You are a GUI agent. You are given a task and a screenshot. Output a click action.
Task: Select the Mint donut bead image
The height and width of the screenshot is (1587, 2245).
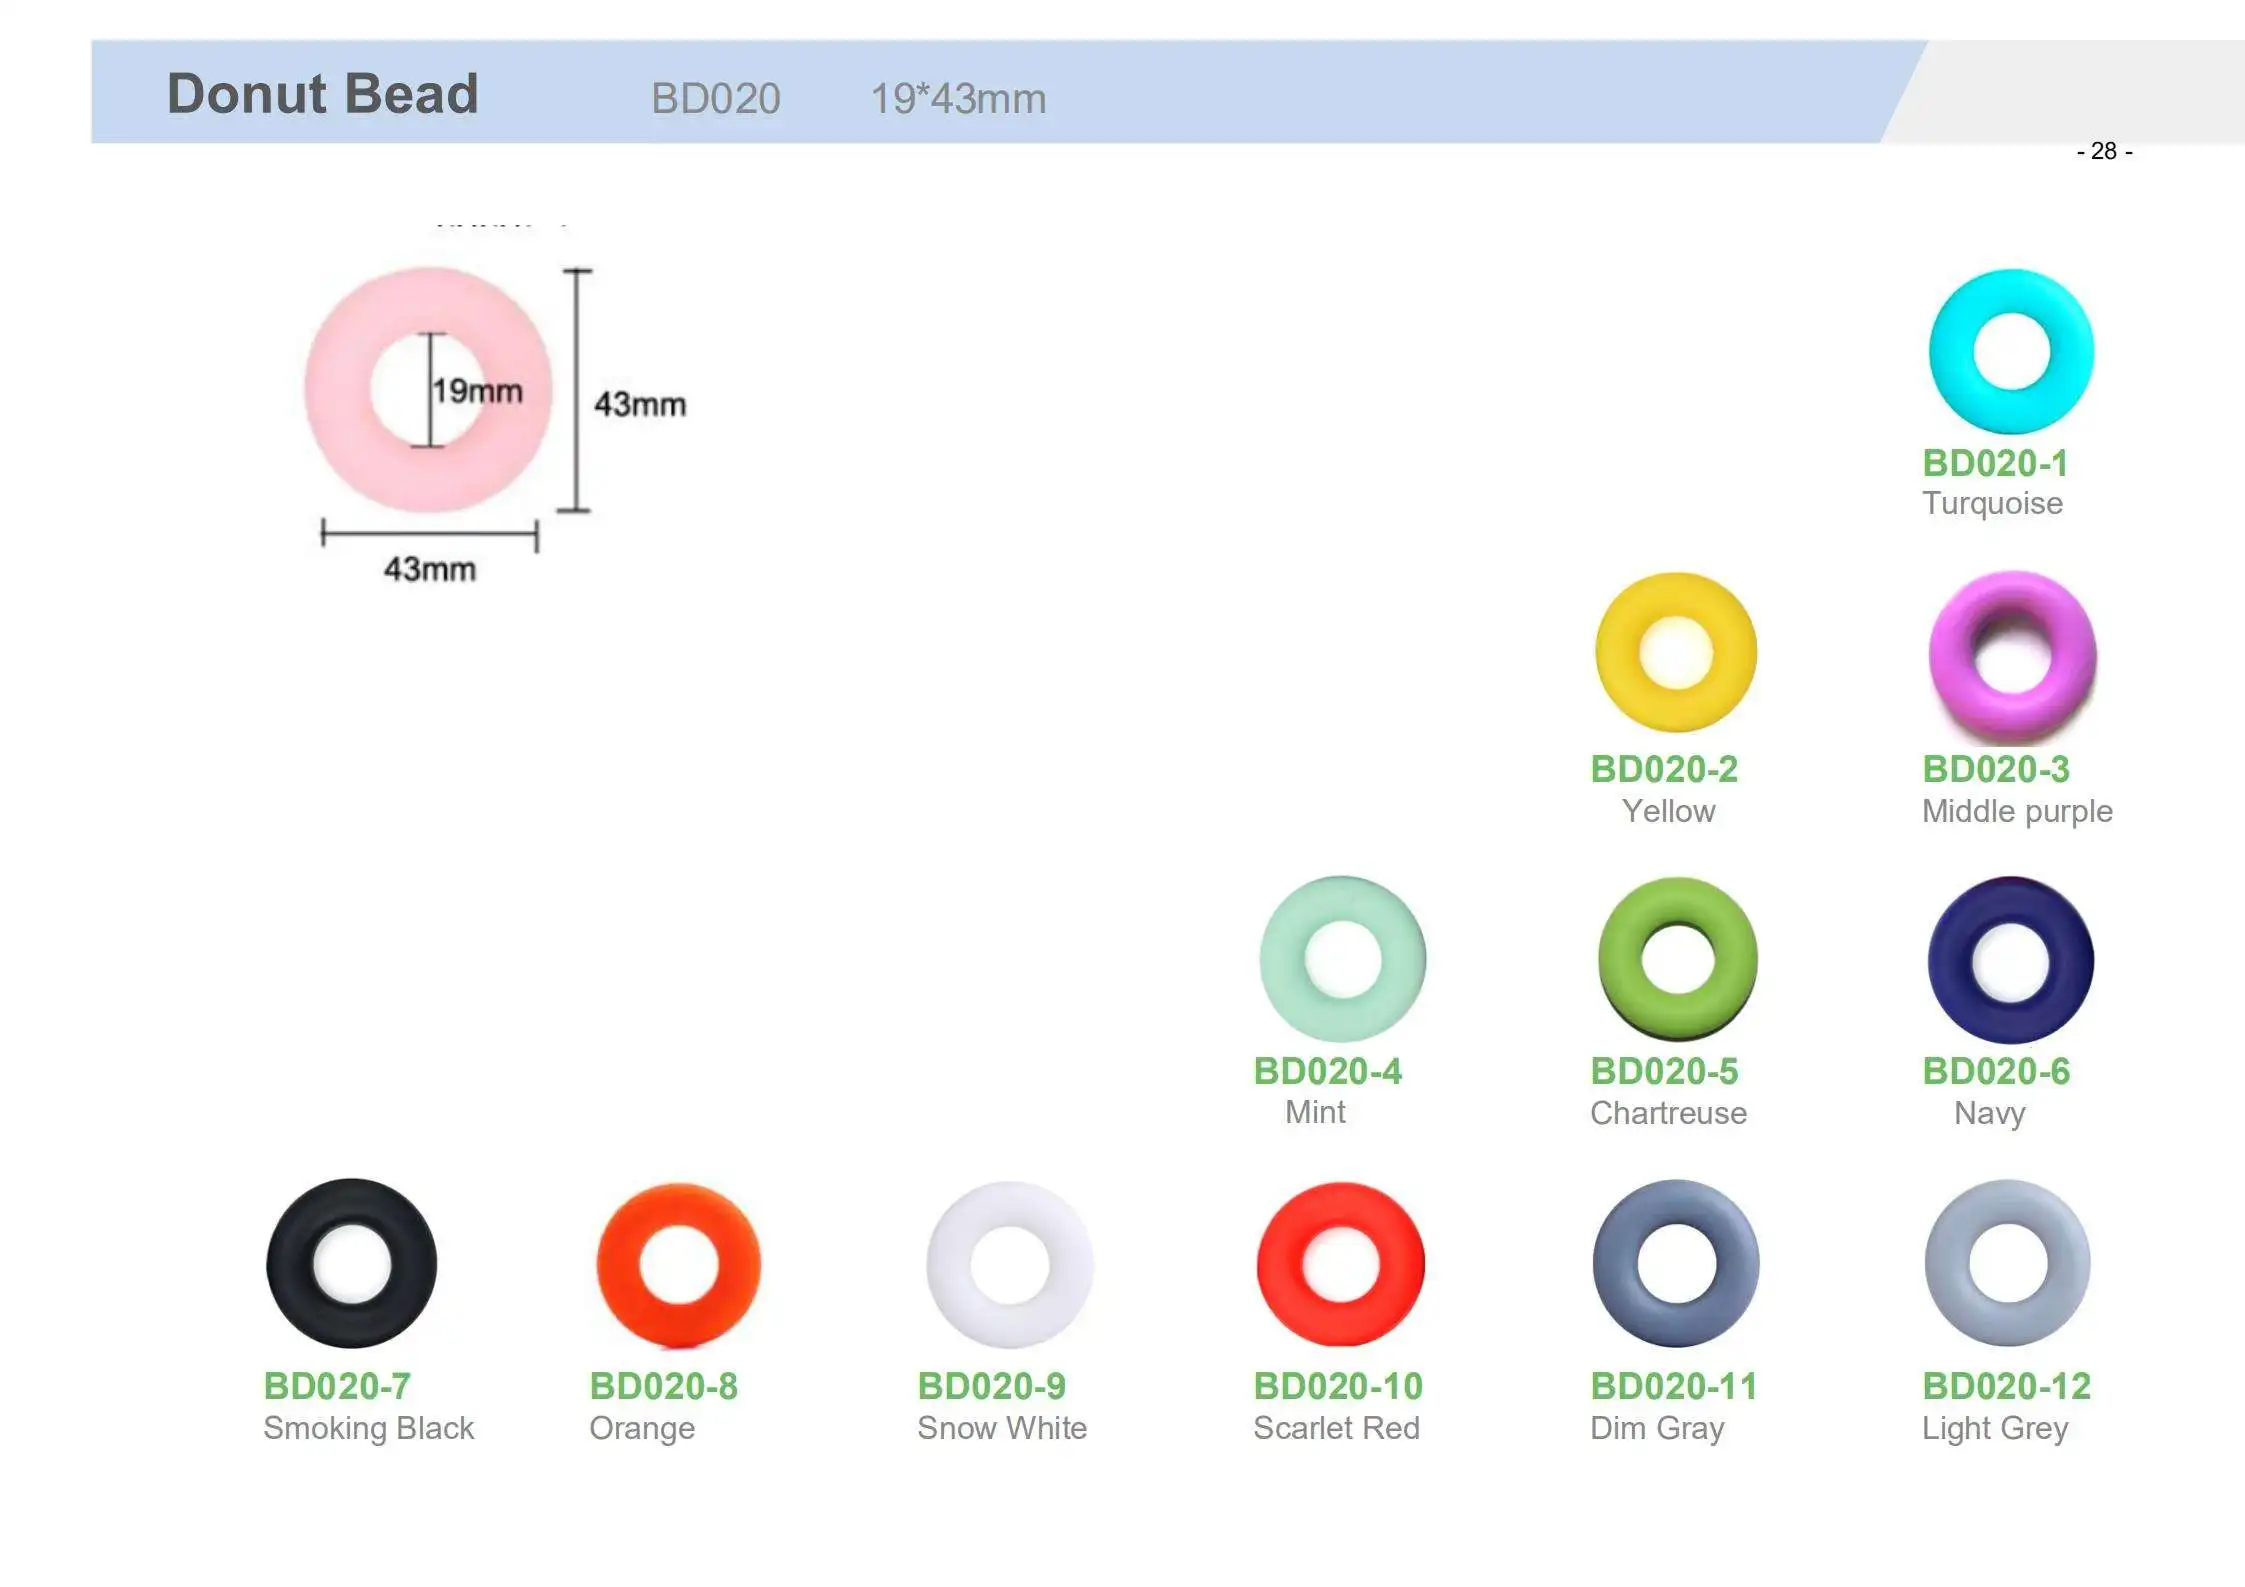1342,959
